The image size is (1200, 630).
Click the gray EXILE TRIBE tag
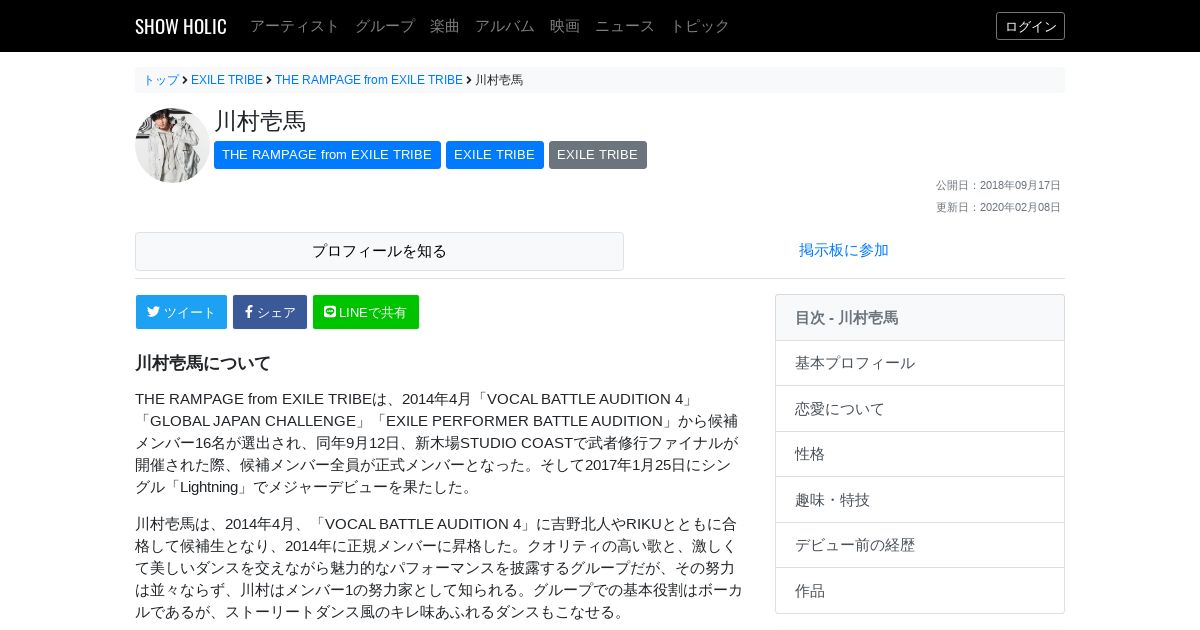coord(598,155)
